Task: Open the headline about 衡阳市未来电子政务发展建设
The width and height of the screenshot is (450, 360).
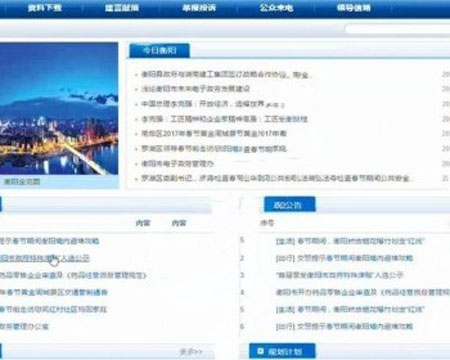Action: click(195, 89)
